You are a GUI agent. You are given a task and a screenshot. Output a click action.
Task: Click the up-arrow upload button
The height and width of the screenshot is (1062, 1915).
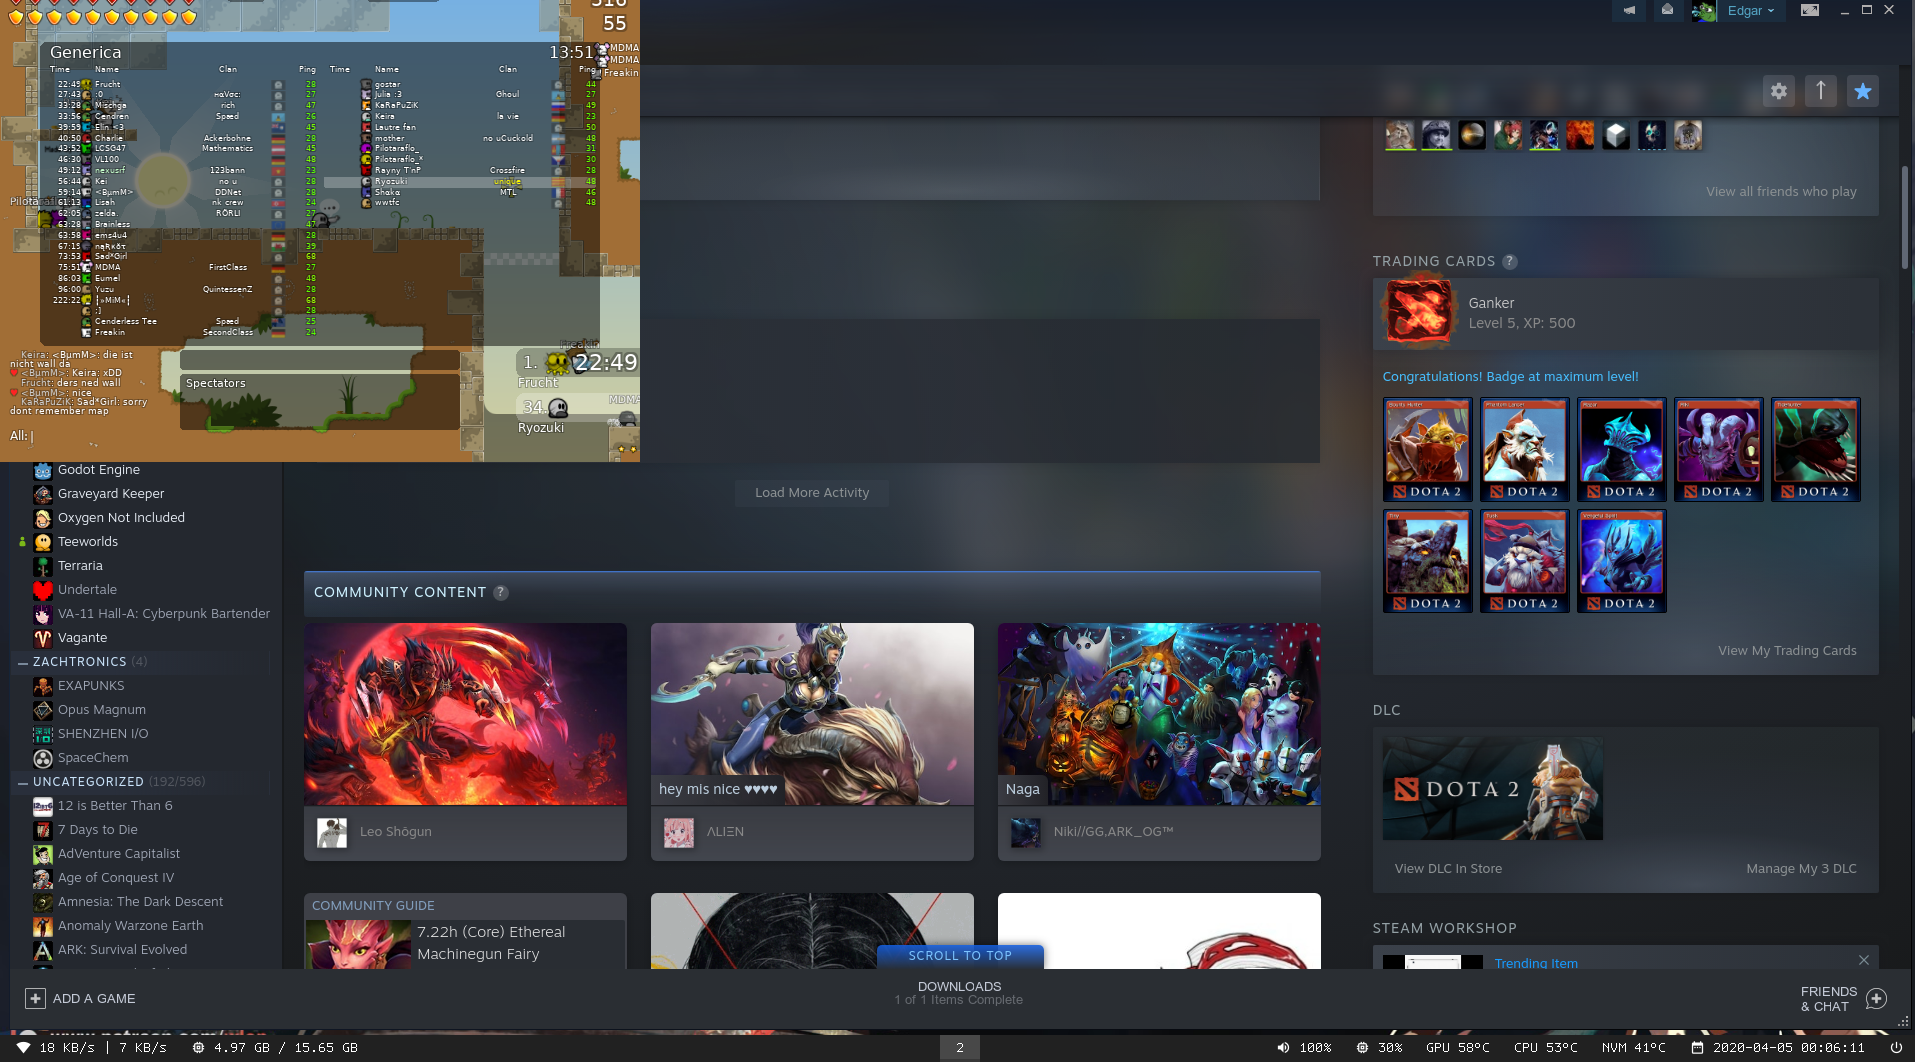click(x=1820, y=91)
